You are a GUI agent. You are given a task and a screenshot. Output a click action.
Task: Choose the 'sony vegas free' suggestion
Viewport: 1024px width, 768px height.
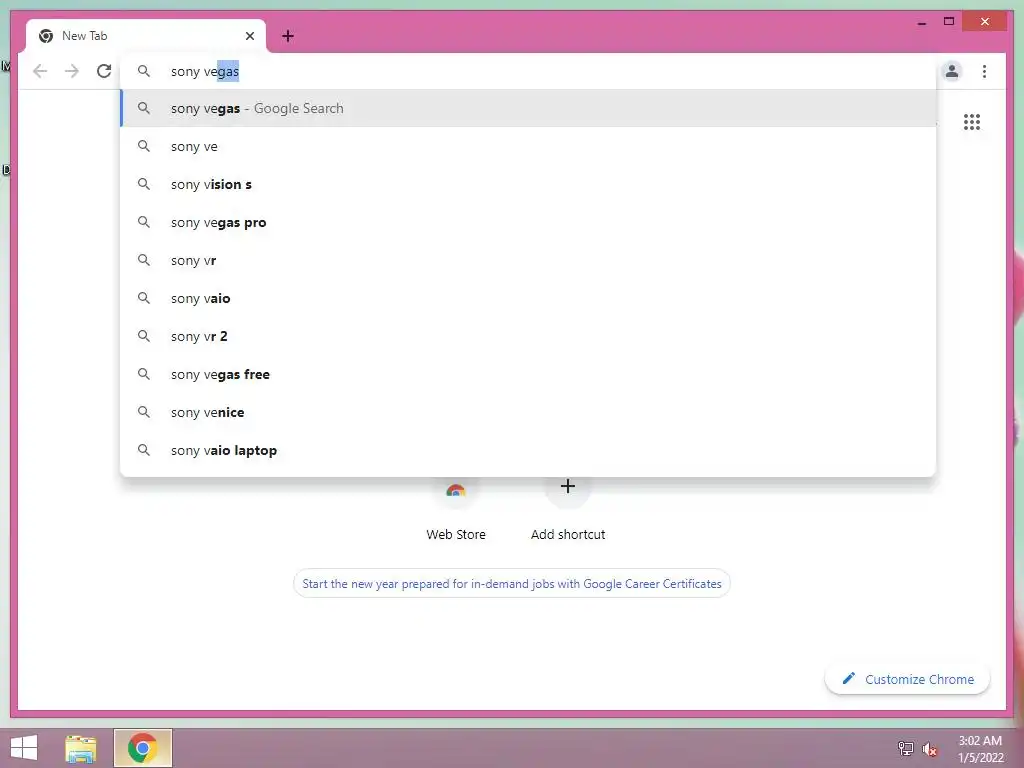pyautogui.click(x=528, y=374)
